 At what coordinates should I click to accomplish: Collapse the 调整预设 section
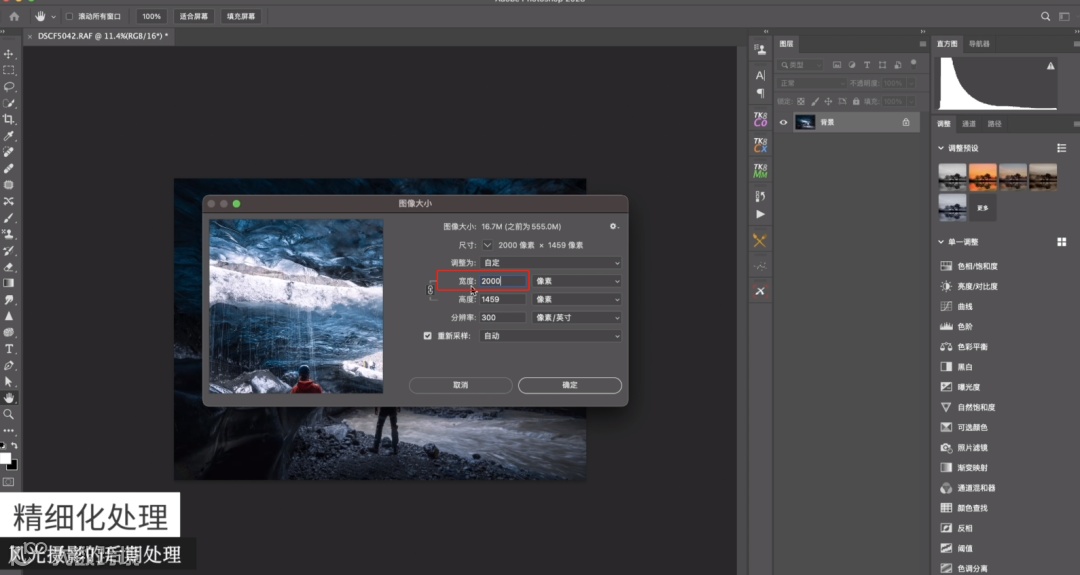[941, 148]
